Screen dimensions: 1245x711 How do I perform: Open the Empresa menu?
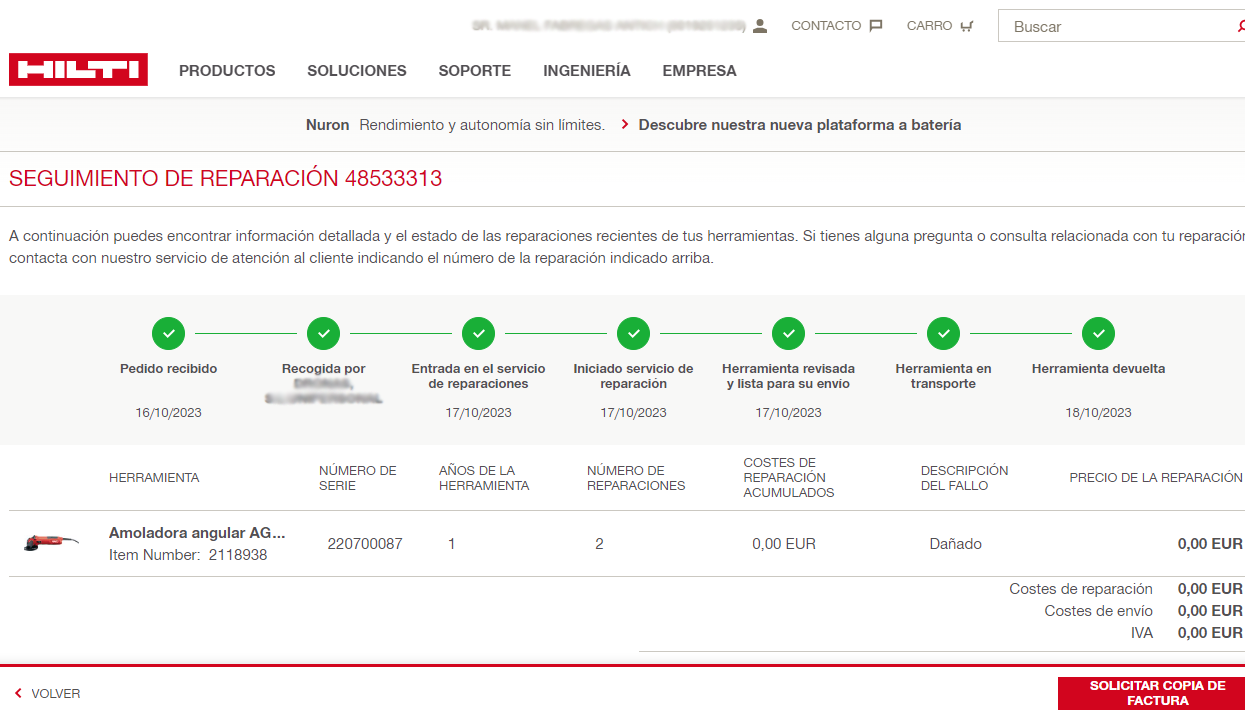click(699, 71)
